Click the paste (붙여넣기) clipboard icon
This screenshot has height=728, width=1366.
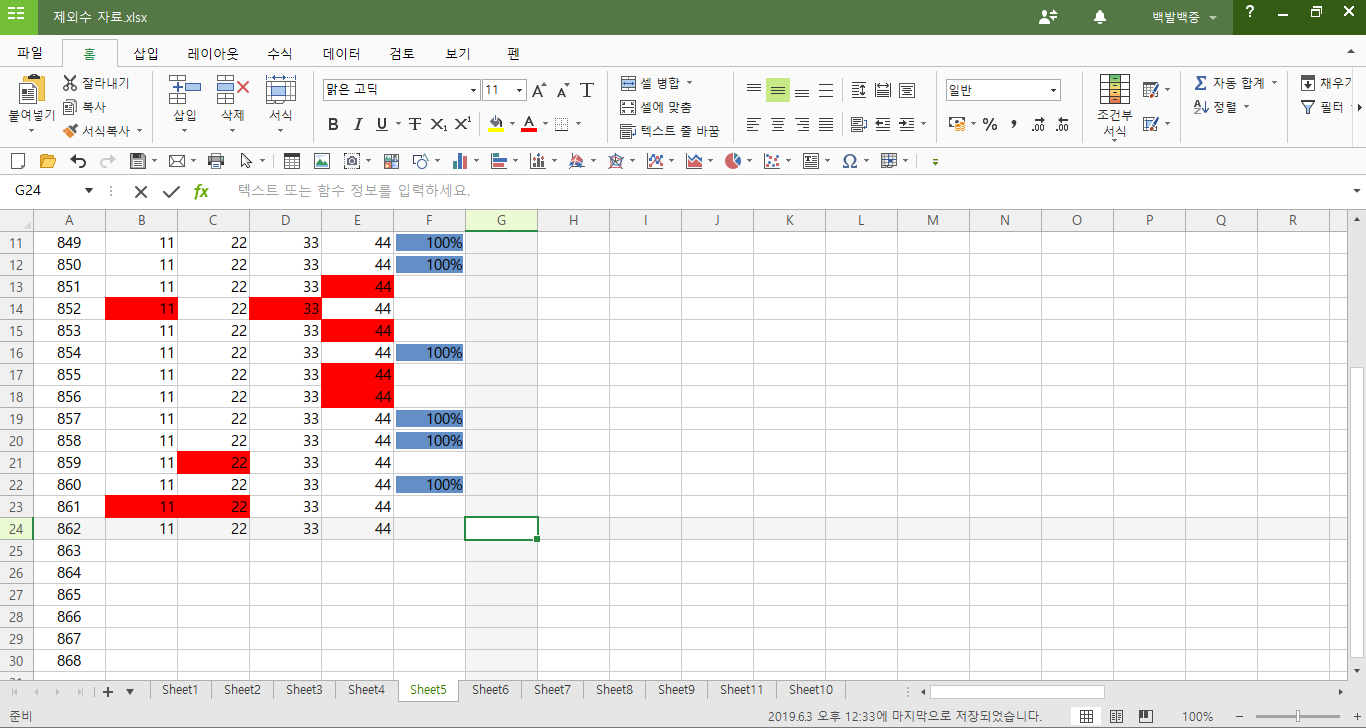click(31, 91)
